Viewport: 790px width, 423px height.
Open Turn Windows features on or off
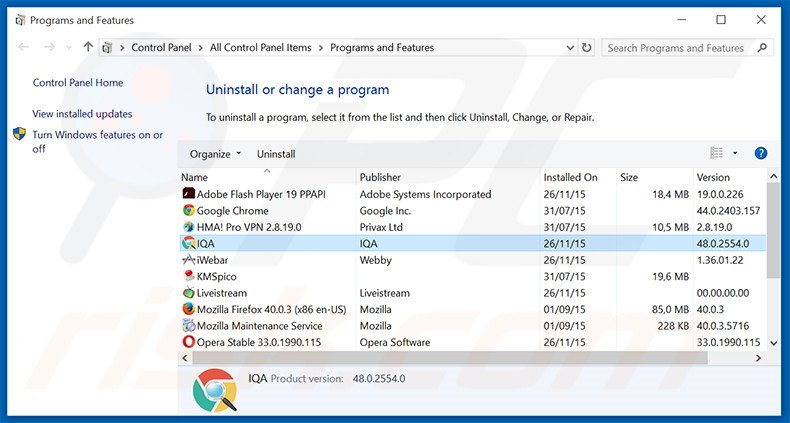click(98, 142)
